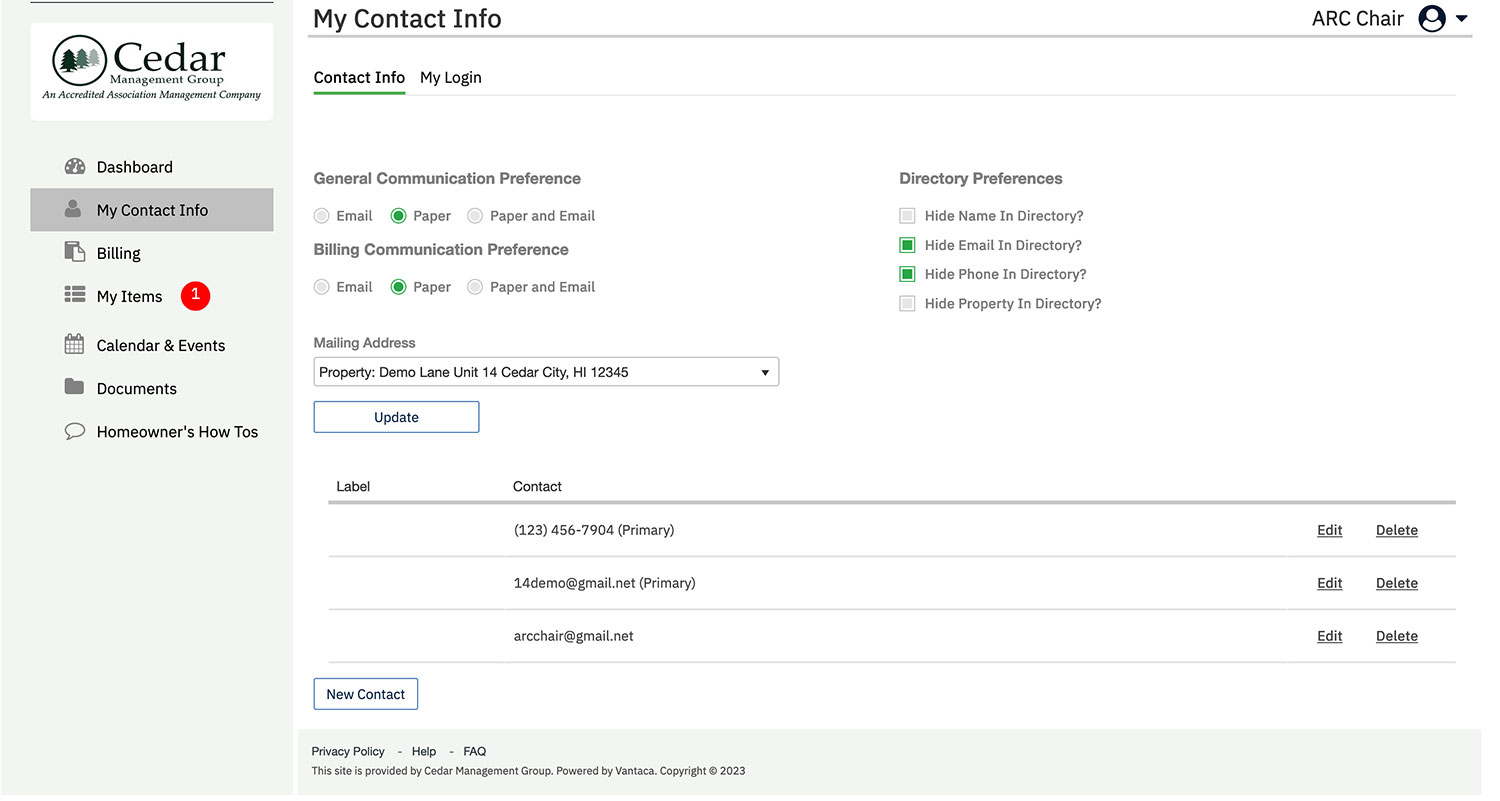
Task: Uncheck Hide Email In Directory checkbox
Action: click(907, 245)
